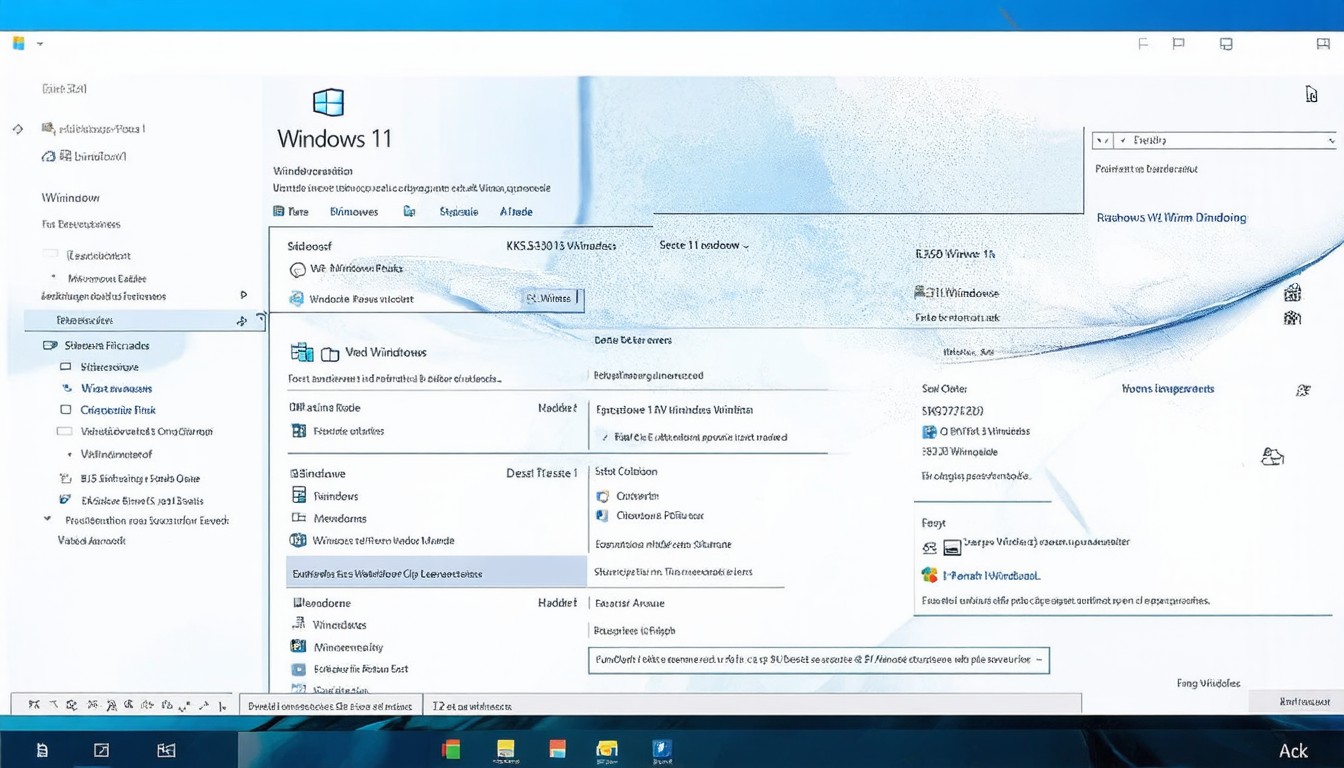Image resolution: width=1344 pixels, height=768 pixels.
Task: Open the blue app icon on the taskbar
Action: pyautogui.click(x=662, y=749)
